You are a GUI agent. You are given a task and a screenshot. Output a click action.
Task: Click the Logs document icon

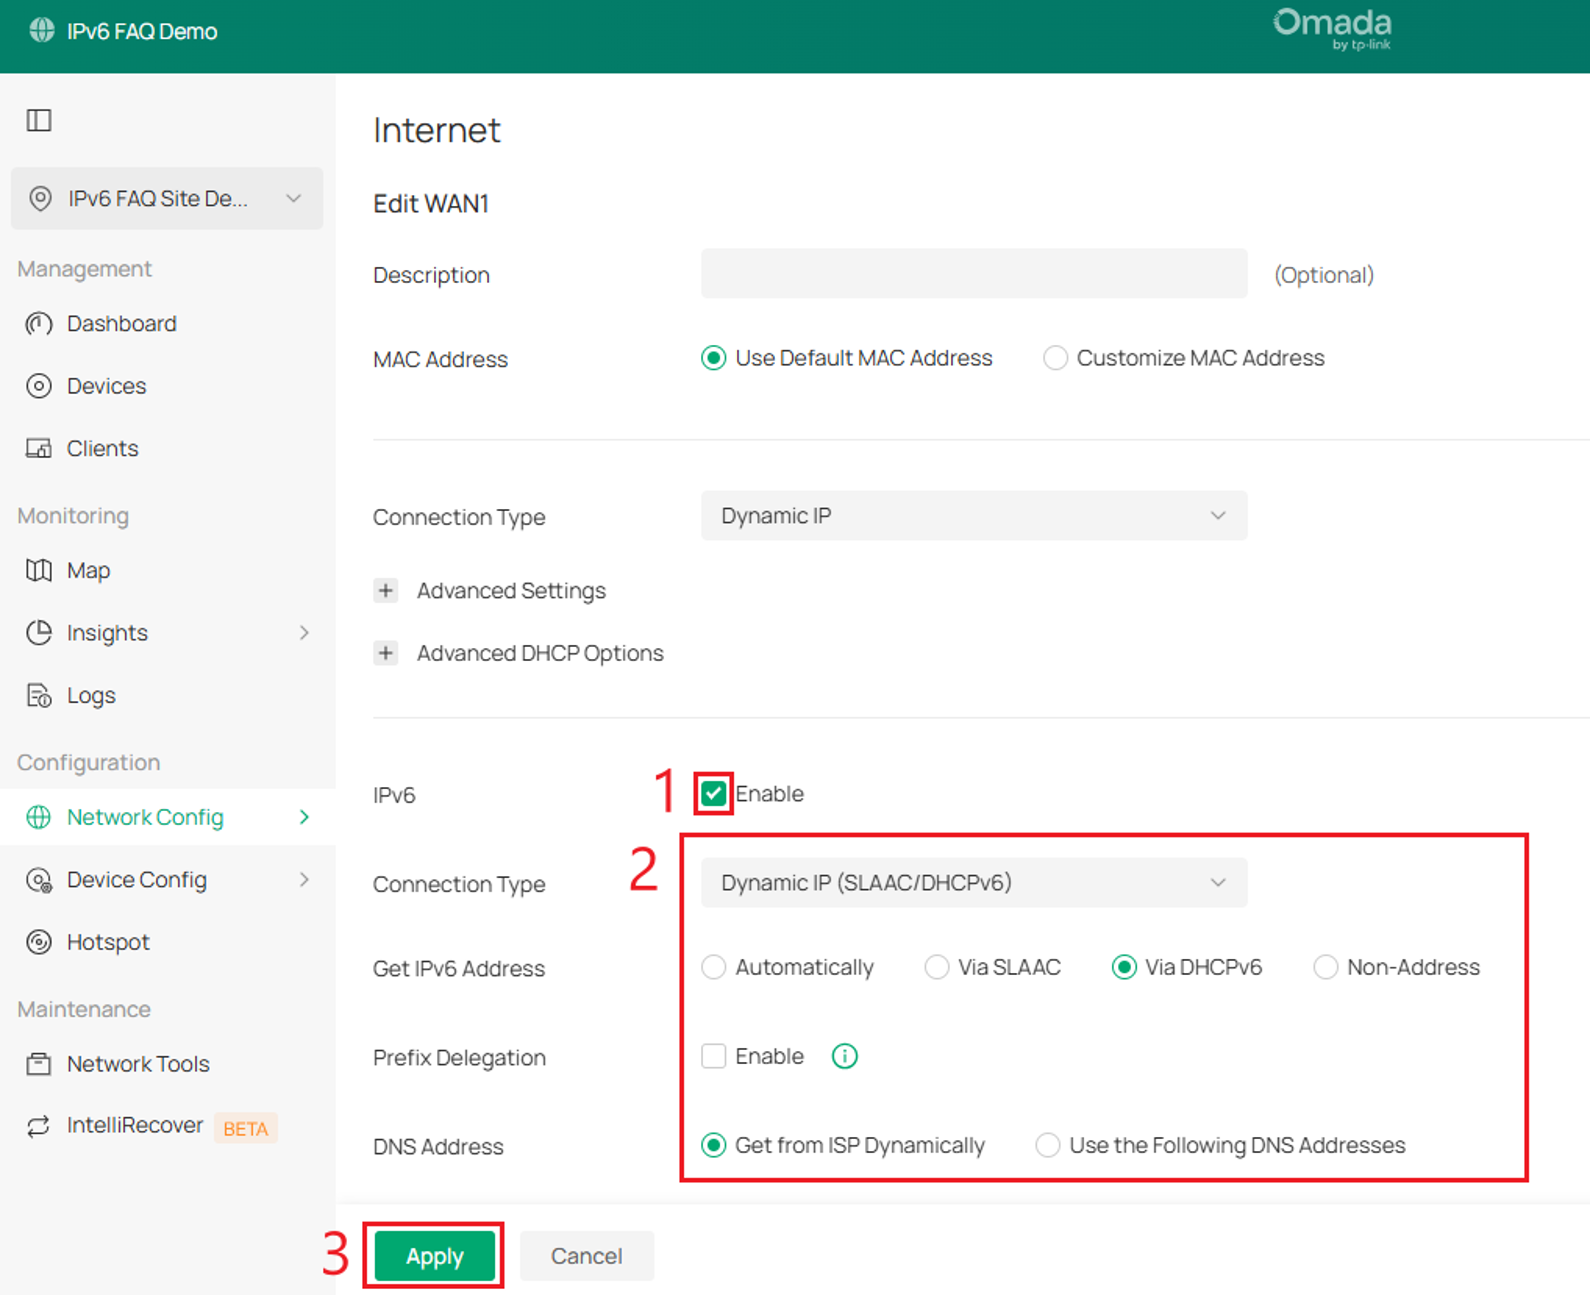(39, 695)
